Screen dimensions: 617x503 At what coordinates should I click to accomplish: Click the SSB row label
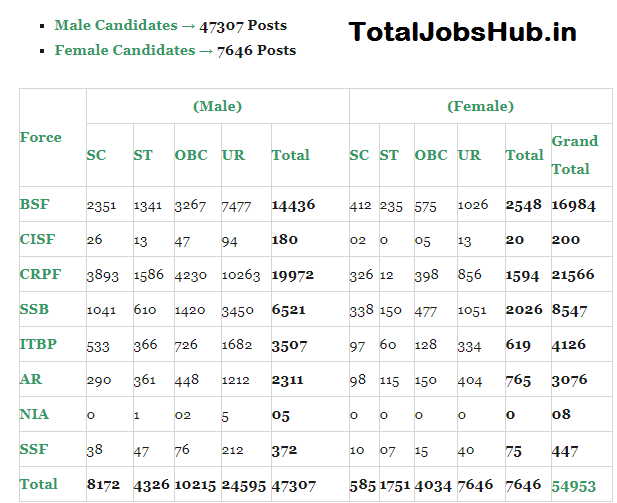point(34,309)
